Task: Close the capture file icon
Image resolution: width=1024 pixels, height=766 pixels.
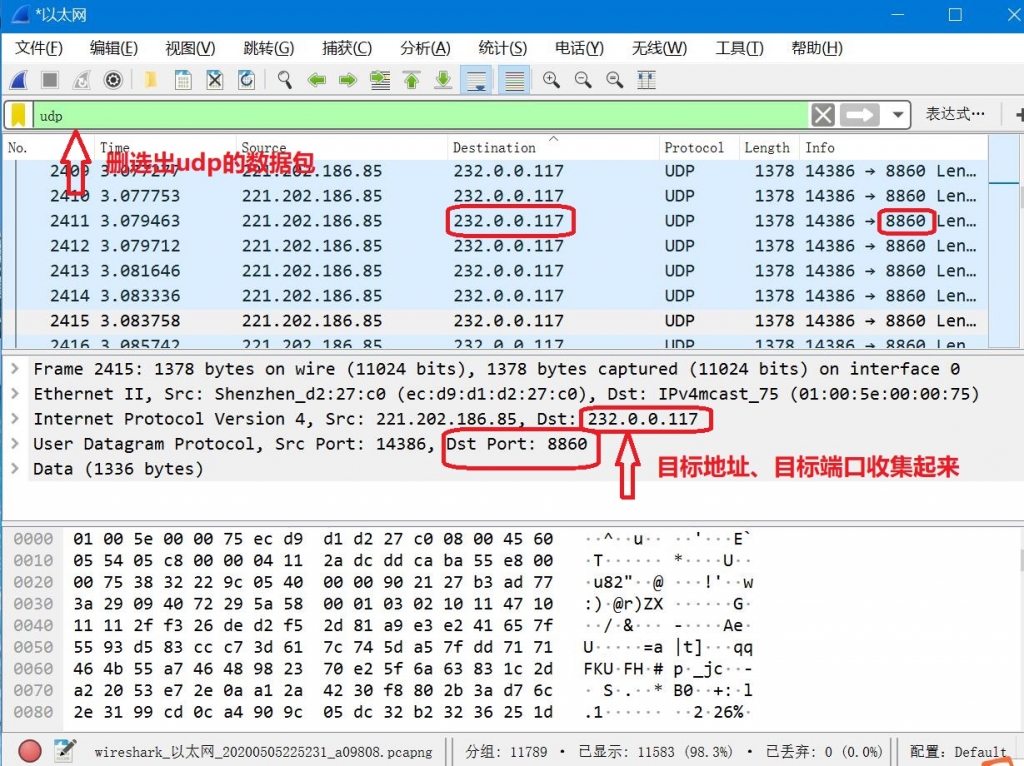Action: click(215, 80)
